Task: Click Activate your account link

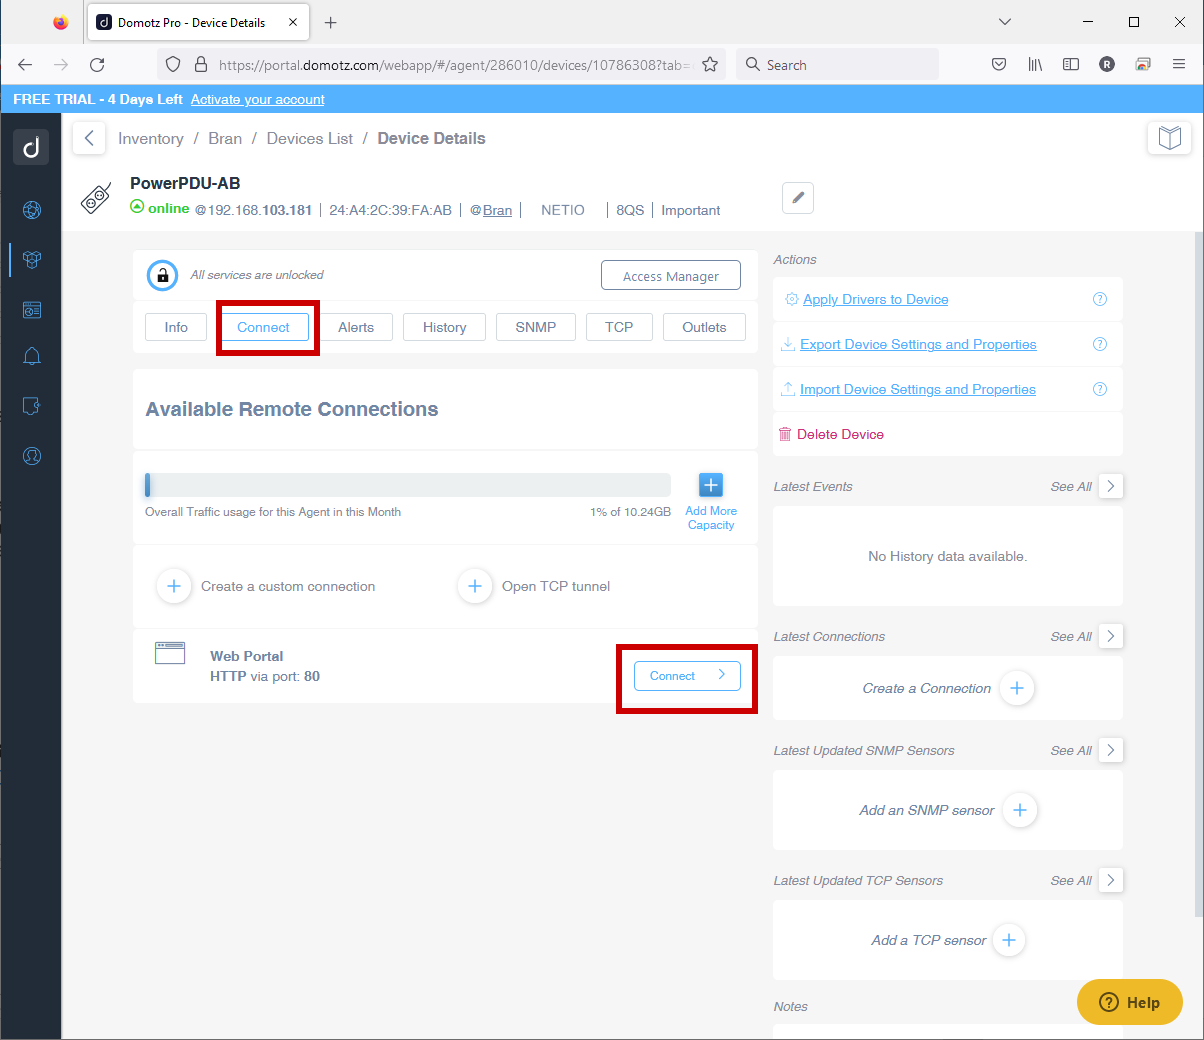Action: click(258, 99)
